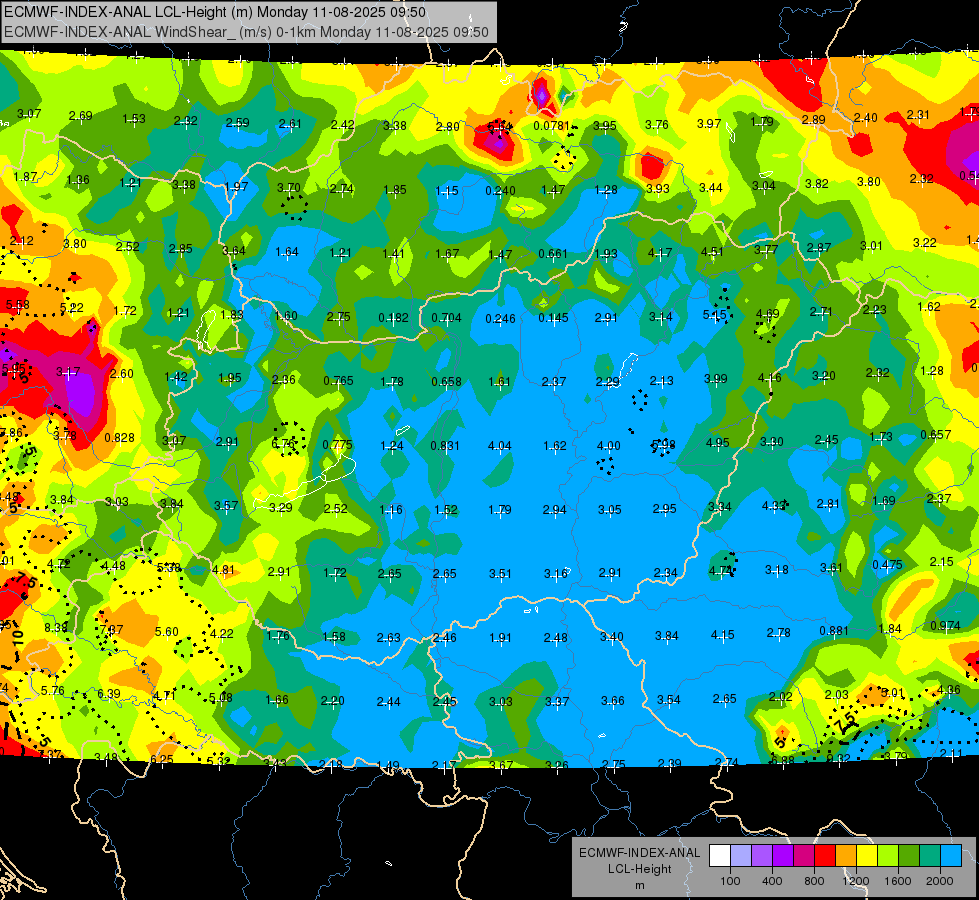This screenshot has width=979, height=900.
Task: Click the wind shear value '0.240'
Action: [x=499, y=190]
